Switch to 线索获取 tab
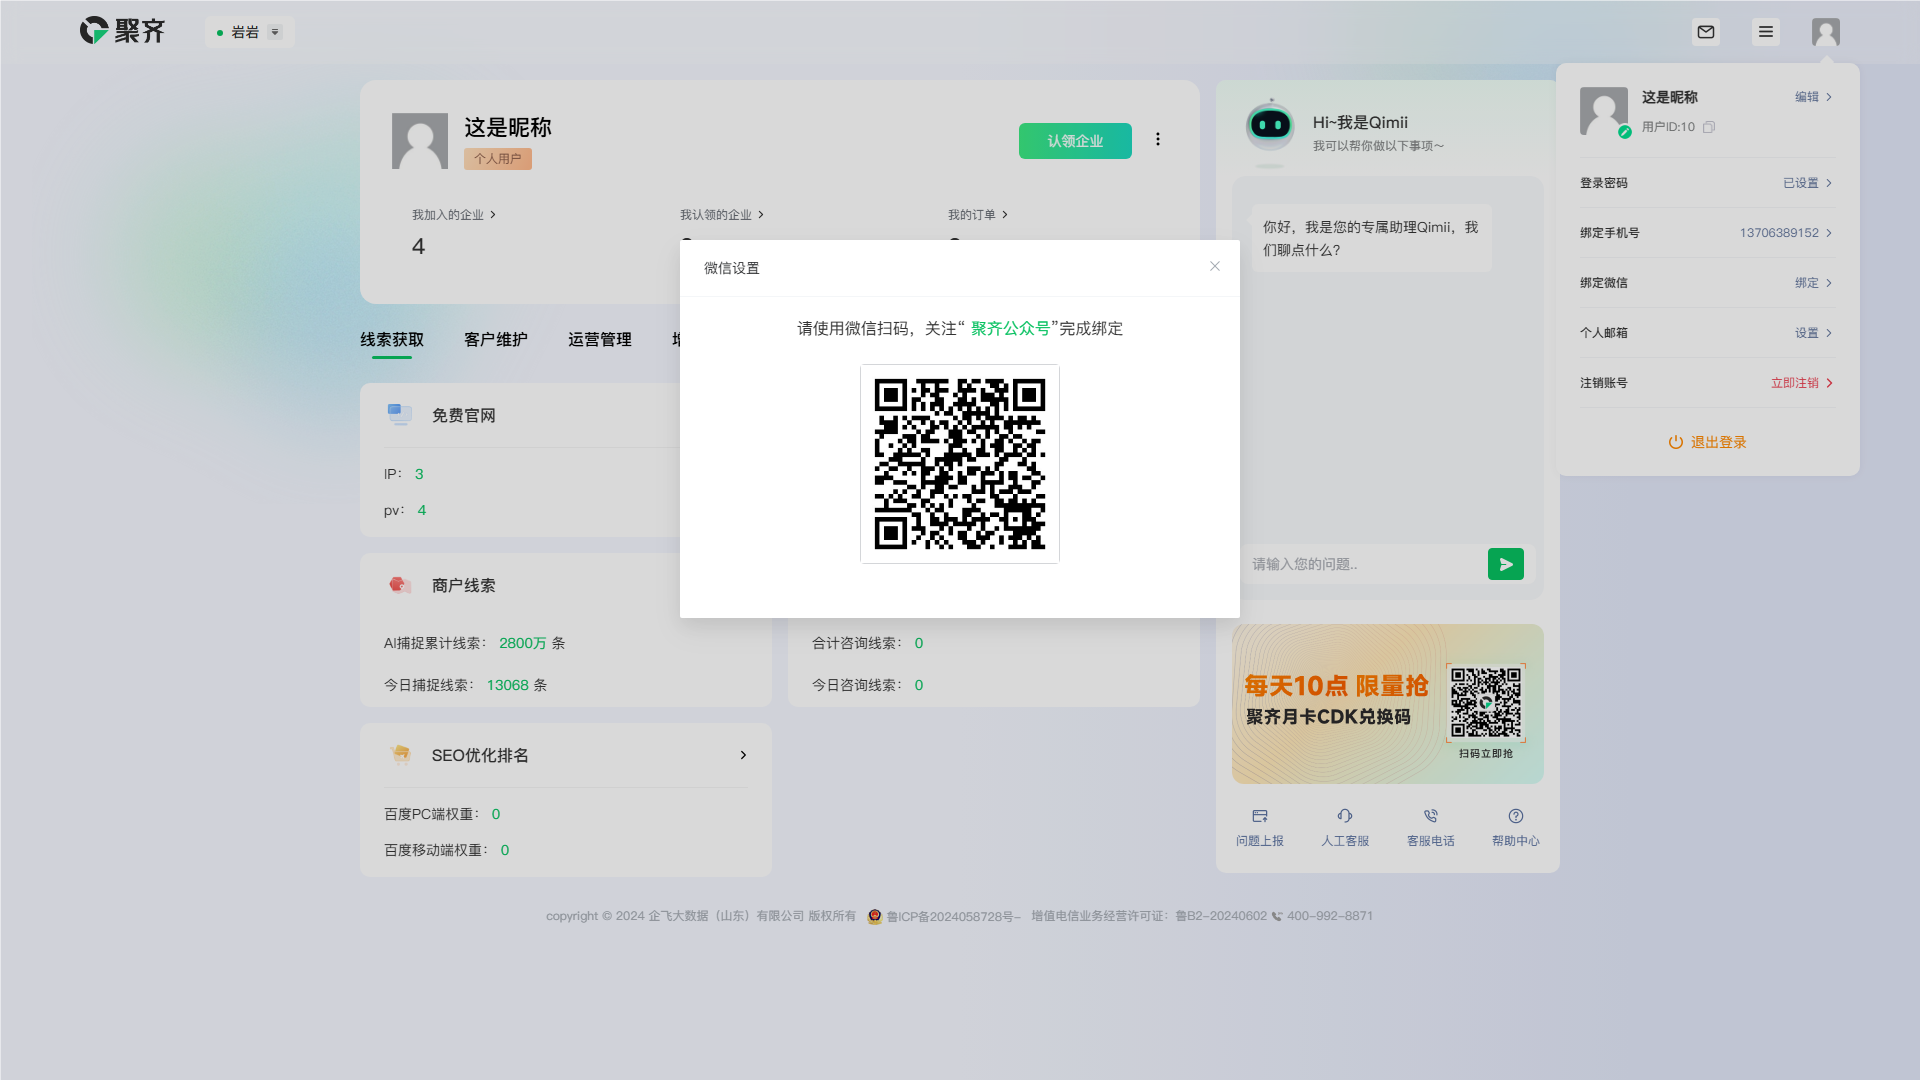This screenshot has height=1080, width=1920. tap(392, 340)
